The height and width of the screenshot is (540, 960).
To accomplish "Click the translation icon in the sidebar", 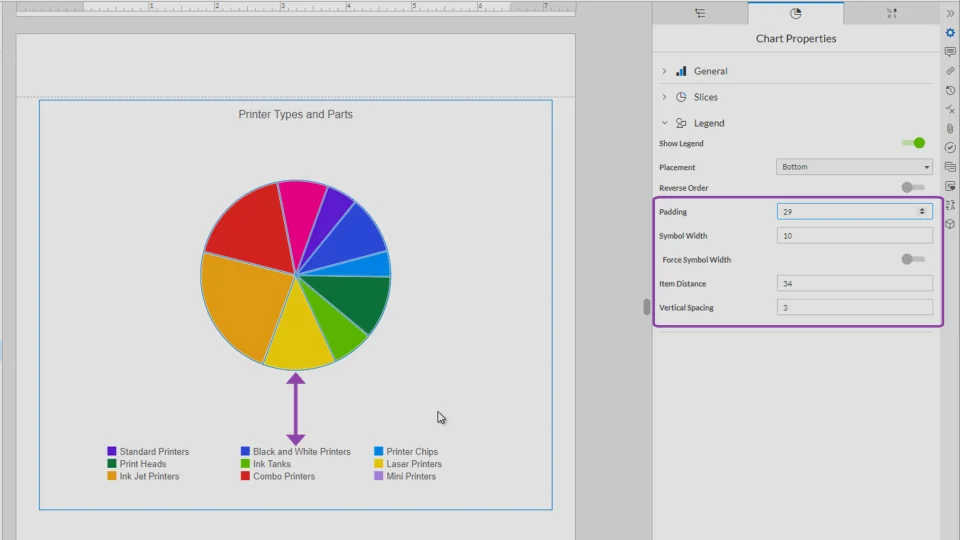I will point(950,205).
